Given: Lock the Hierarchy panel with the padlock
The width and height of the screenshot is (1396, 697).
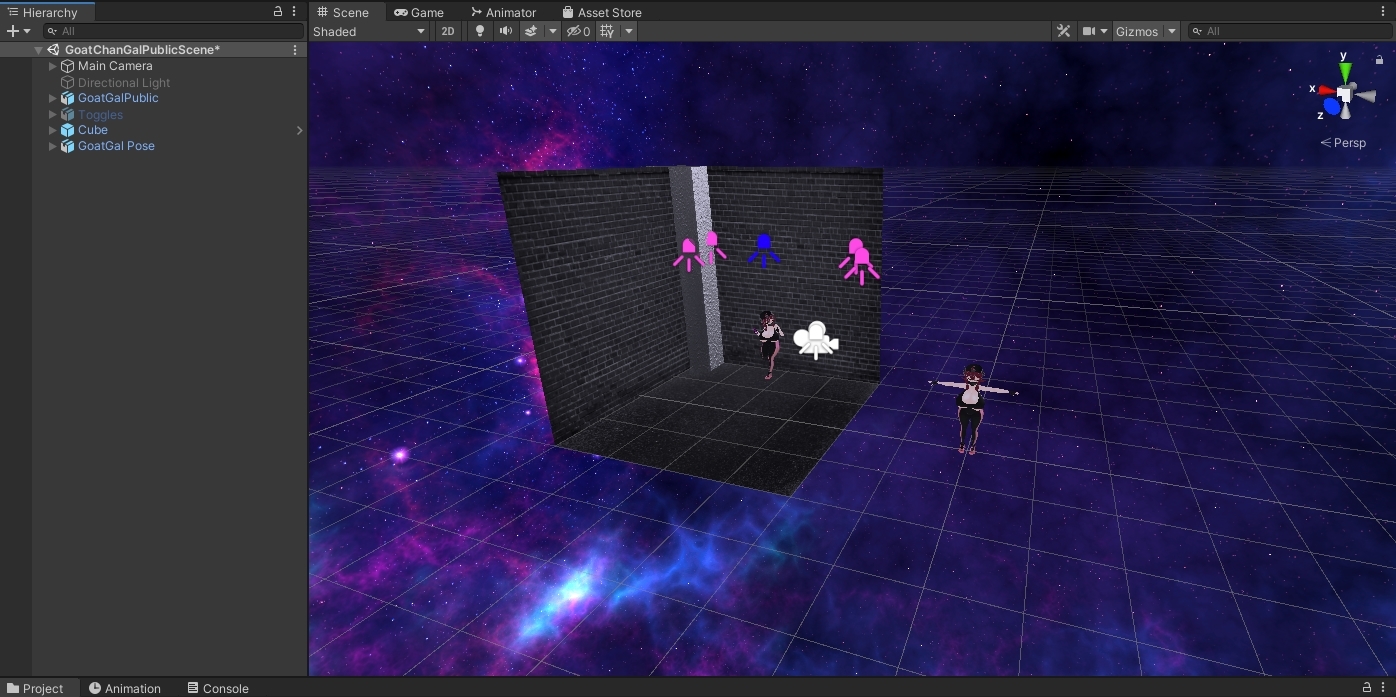Looking at the screenshot, I should pos(278,12).
